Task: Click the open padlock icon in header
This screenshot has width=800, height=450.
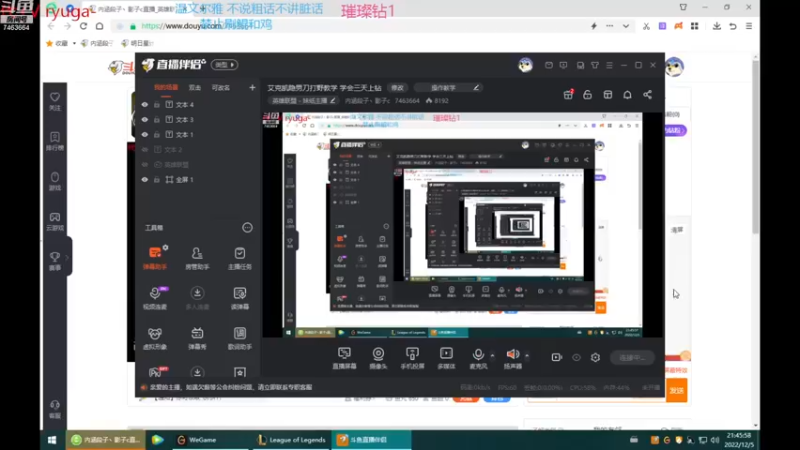Action: pos(587,95)
